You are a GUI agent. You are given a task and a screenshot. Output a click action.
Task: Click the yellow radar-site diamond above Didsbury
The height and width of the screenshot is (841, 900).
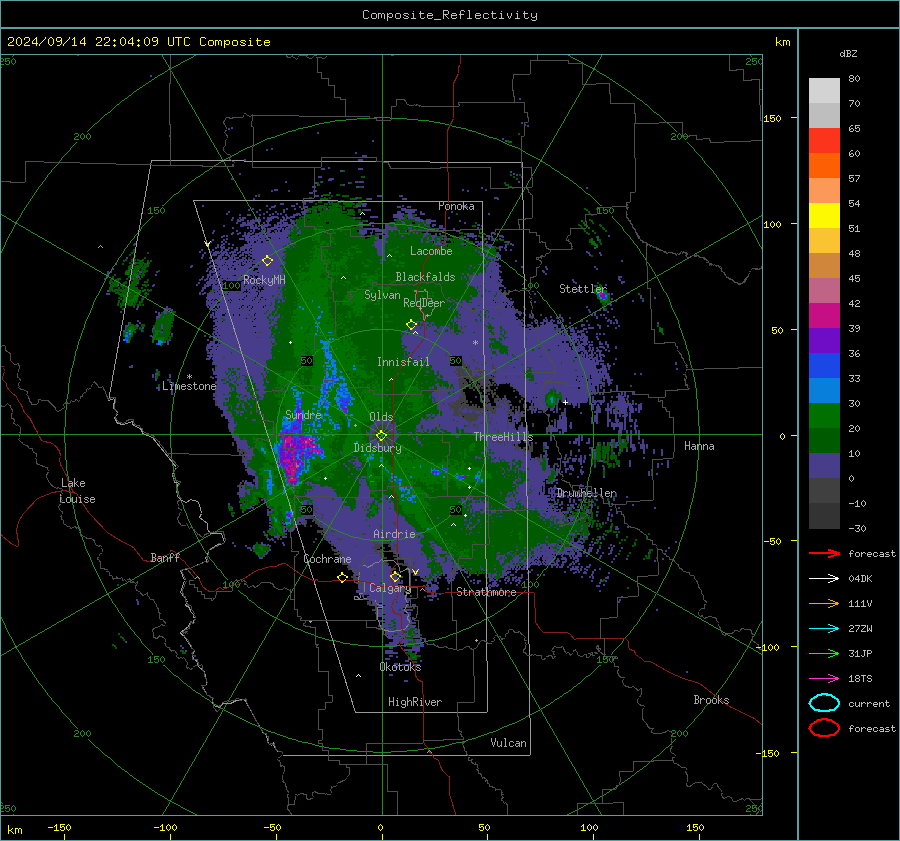coord(381,435)
